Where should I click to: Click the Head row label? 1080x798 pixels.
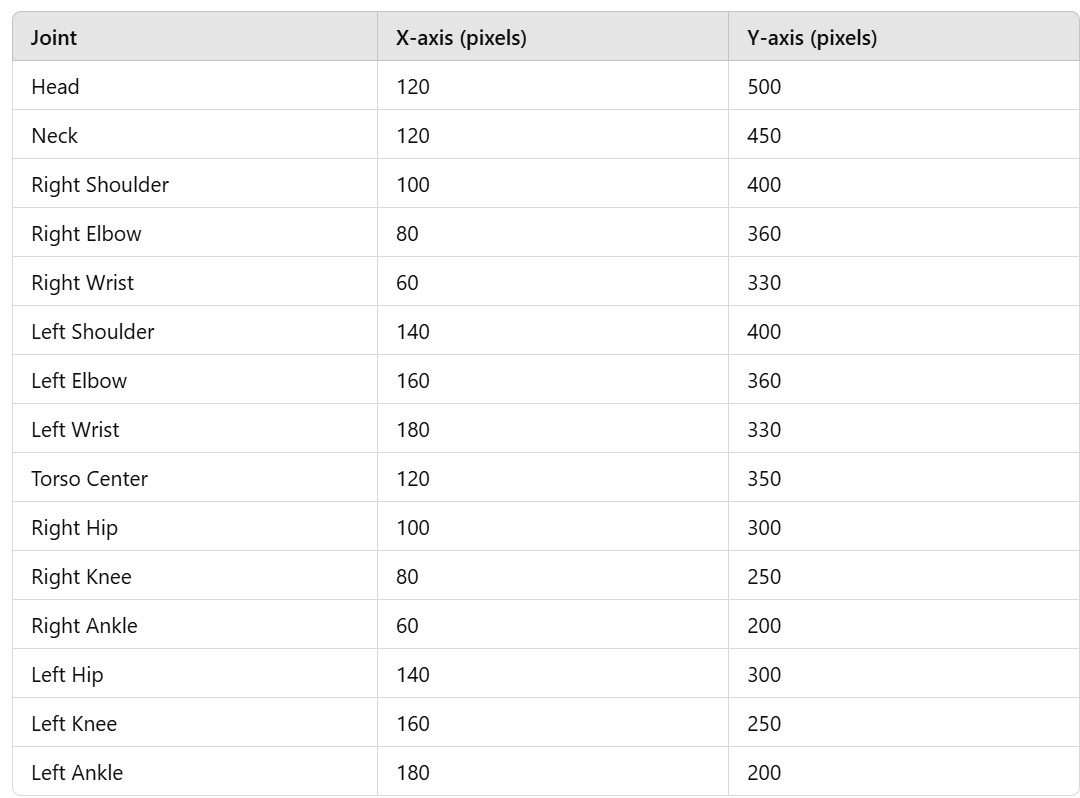(55, 86)
